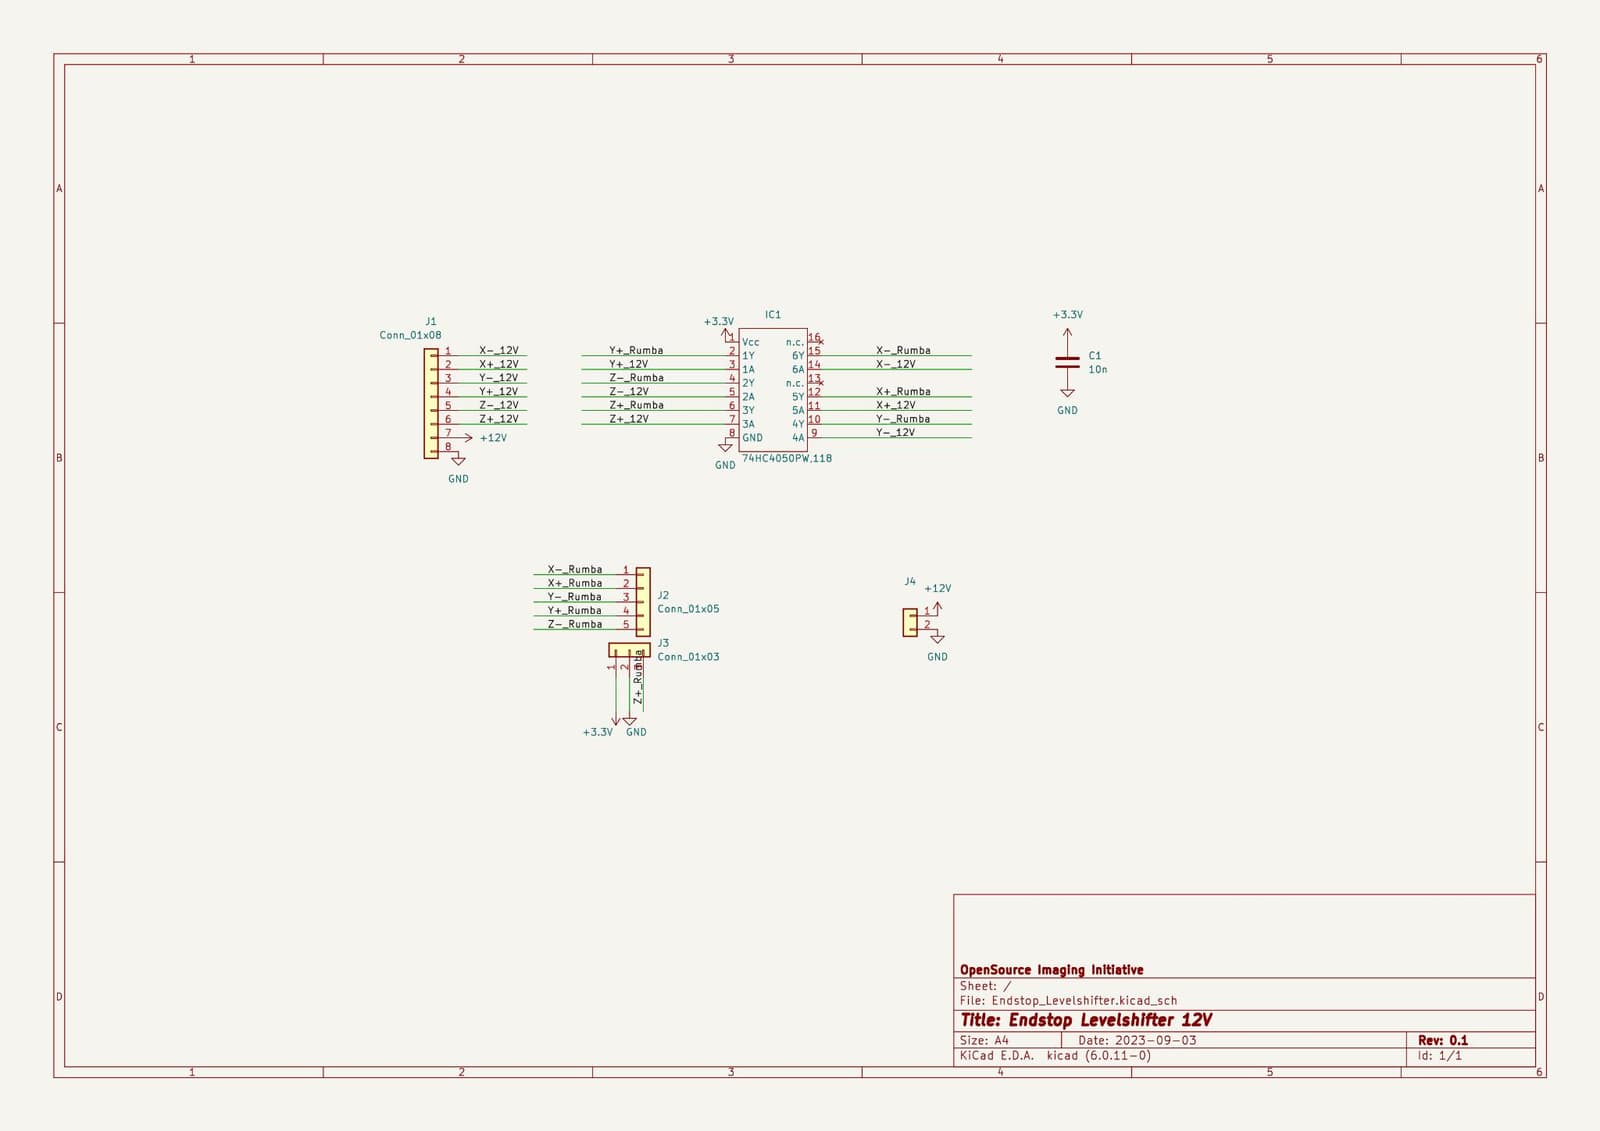This screenshot has height=1131, width=1600.
Task: Click the no-connect X on IC1 pin 16
Action: pyautogui.click(x=820, y=342)
